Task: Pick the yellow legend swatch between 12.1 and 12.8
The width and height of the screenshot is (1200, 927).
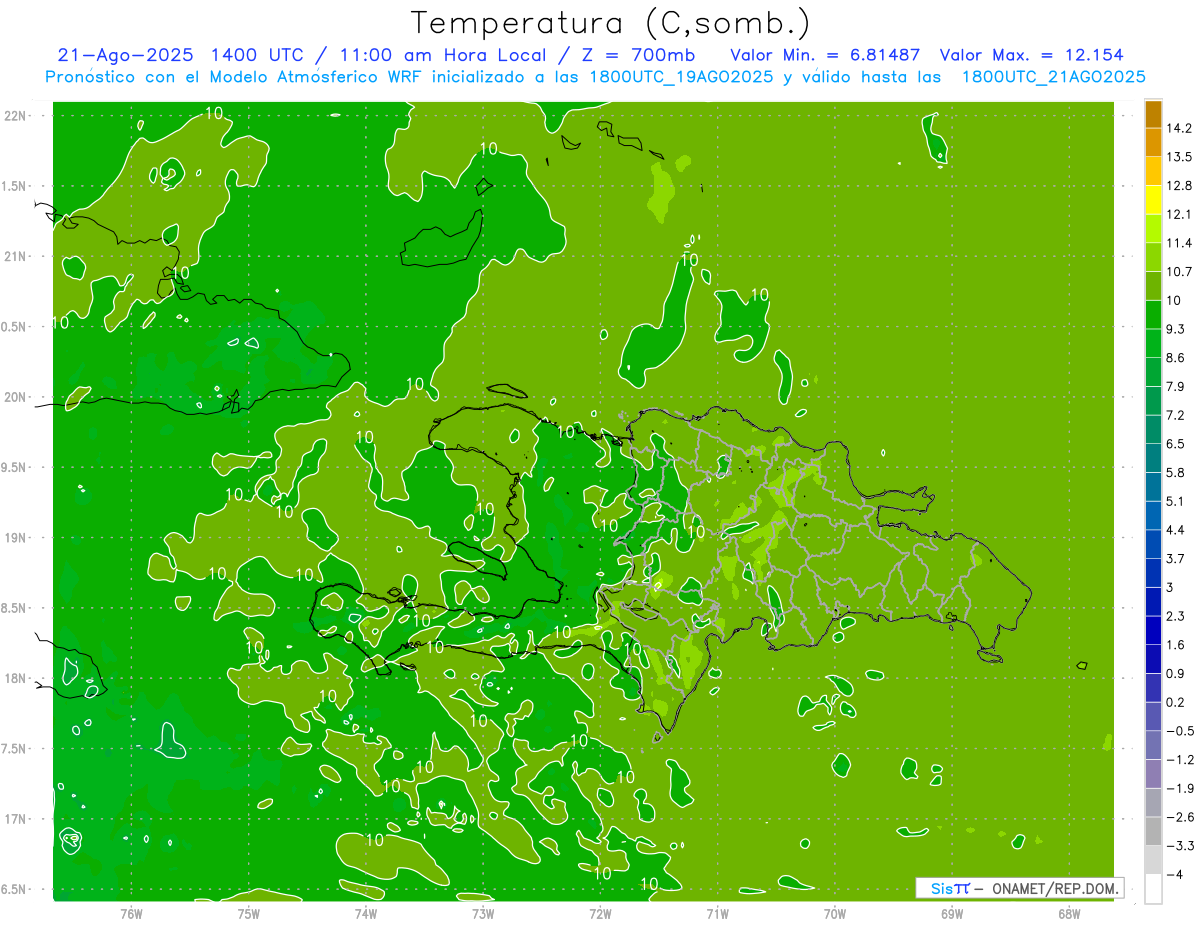Action: pos(1153,200)
